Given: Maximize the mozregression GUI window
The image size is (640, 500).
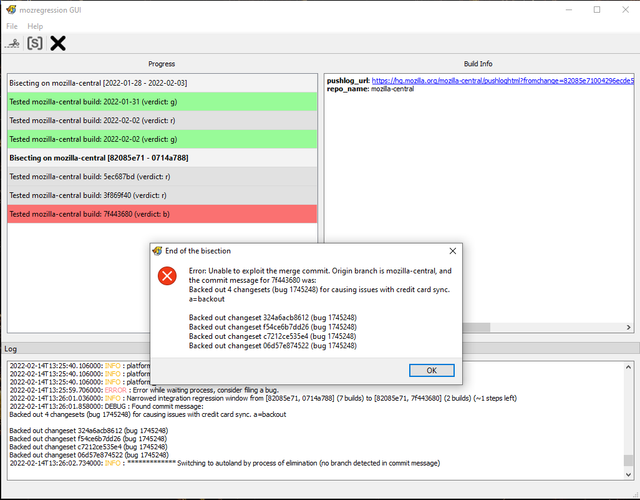Looking at the screenshot, I should pyautogui.click(x=597, y=10).
